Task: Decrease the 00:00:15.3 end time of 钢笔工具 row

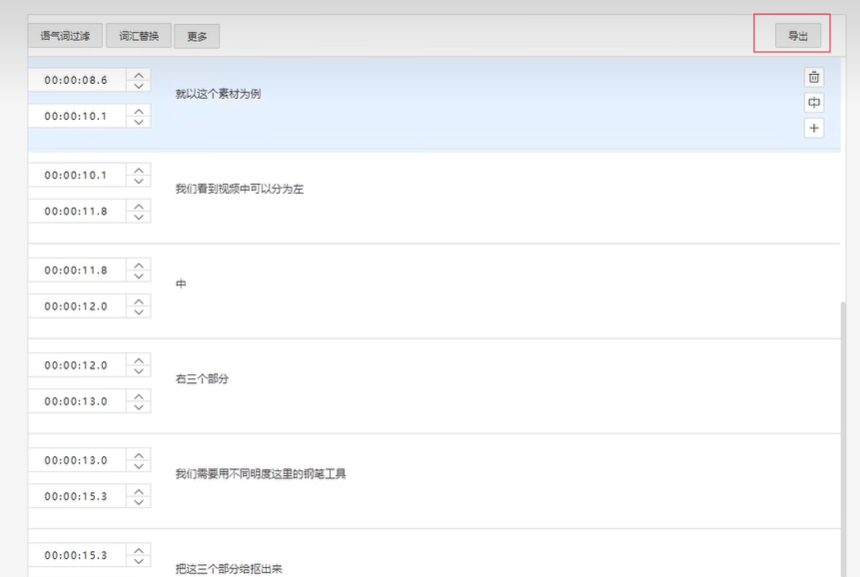Action: [x=139, y=502]
